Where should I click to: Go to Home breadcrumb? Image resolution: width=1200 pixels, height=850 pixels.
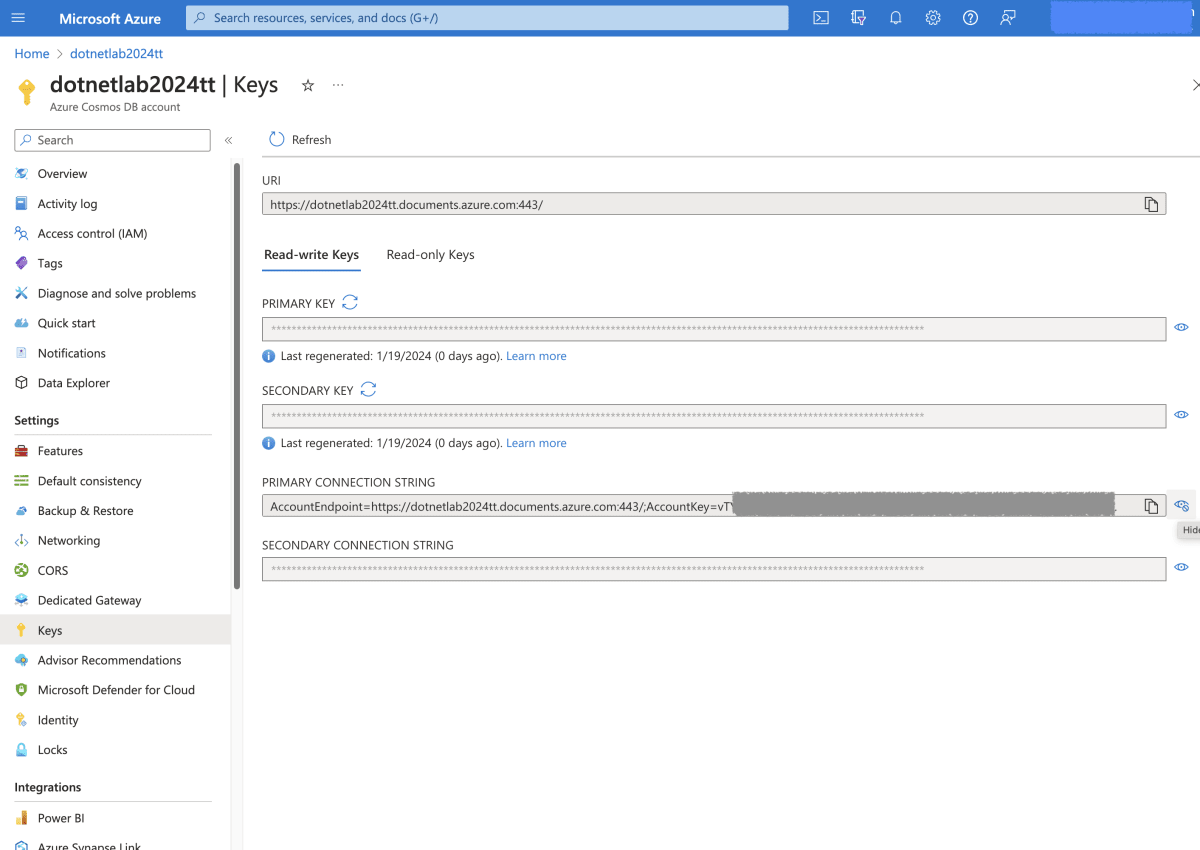[32, 54]
